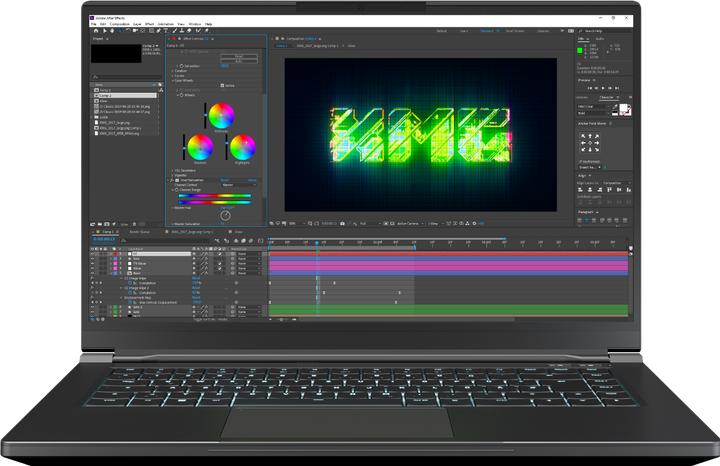Move anchor point with right arrow
720x466 pixels.
597,143
